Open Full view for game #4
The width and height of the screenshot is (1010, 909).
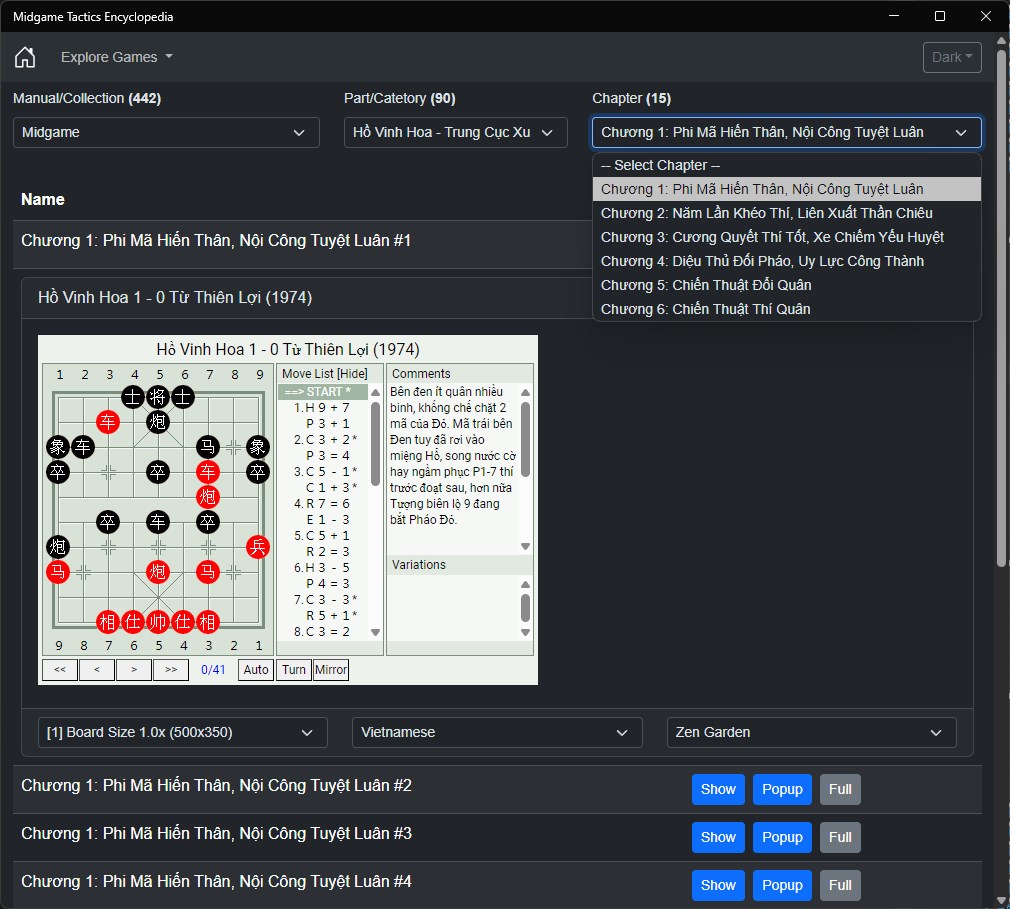coord(840,885)
